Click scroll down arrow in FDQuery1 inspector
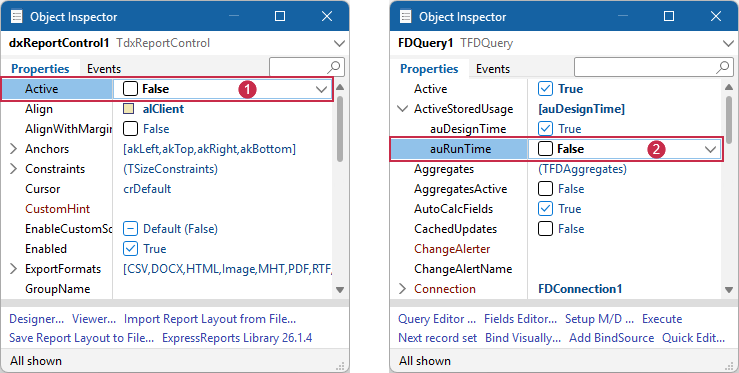Viewport: 739px width, 373px height. [729, 290]
